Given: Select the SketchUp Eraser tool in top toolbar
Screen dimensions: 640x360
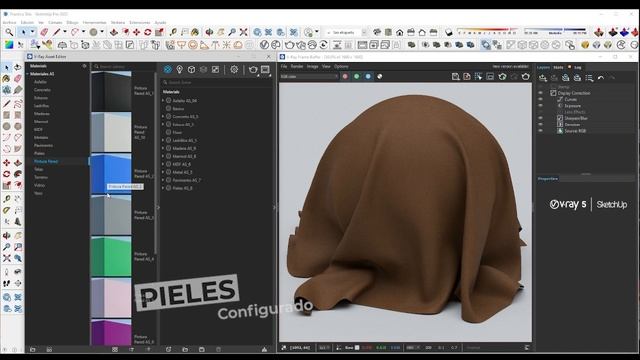Looking at the screenshot, I should [x=44, y=32].
